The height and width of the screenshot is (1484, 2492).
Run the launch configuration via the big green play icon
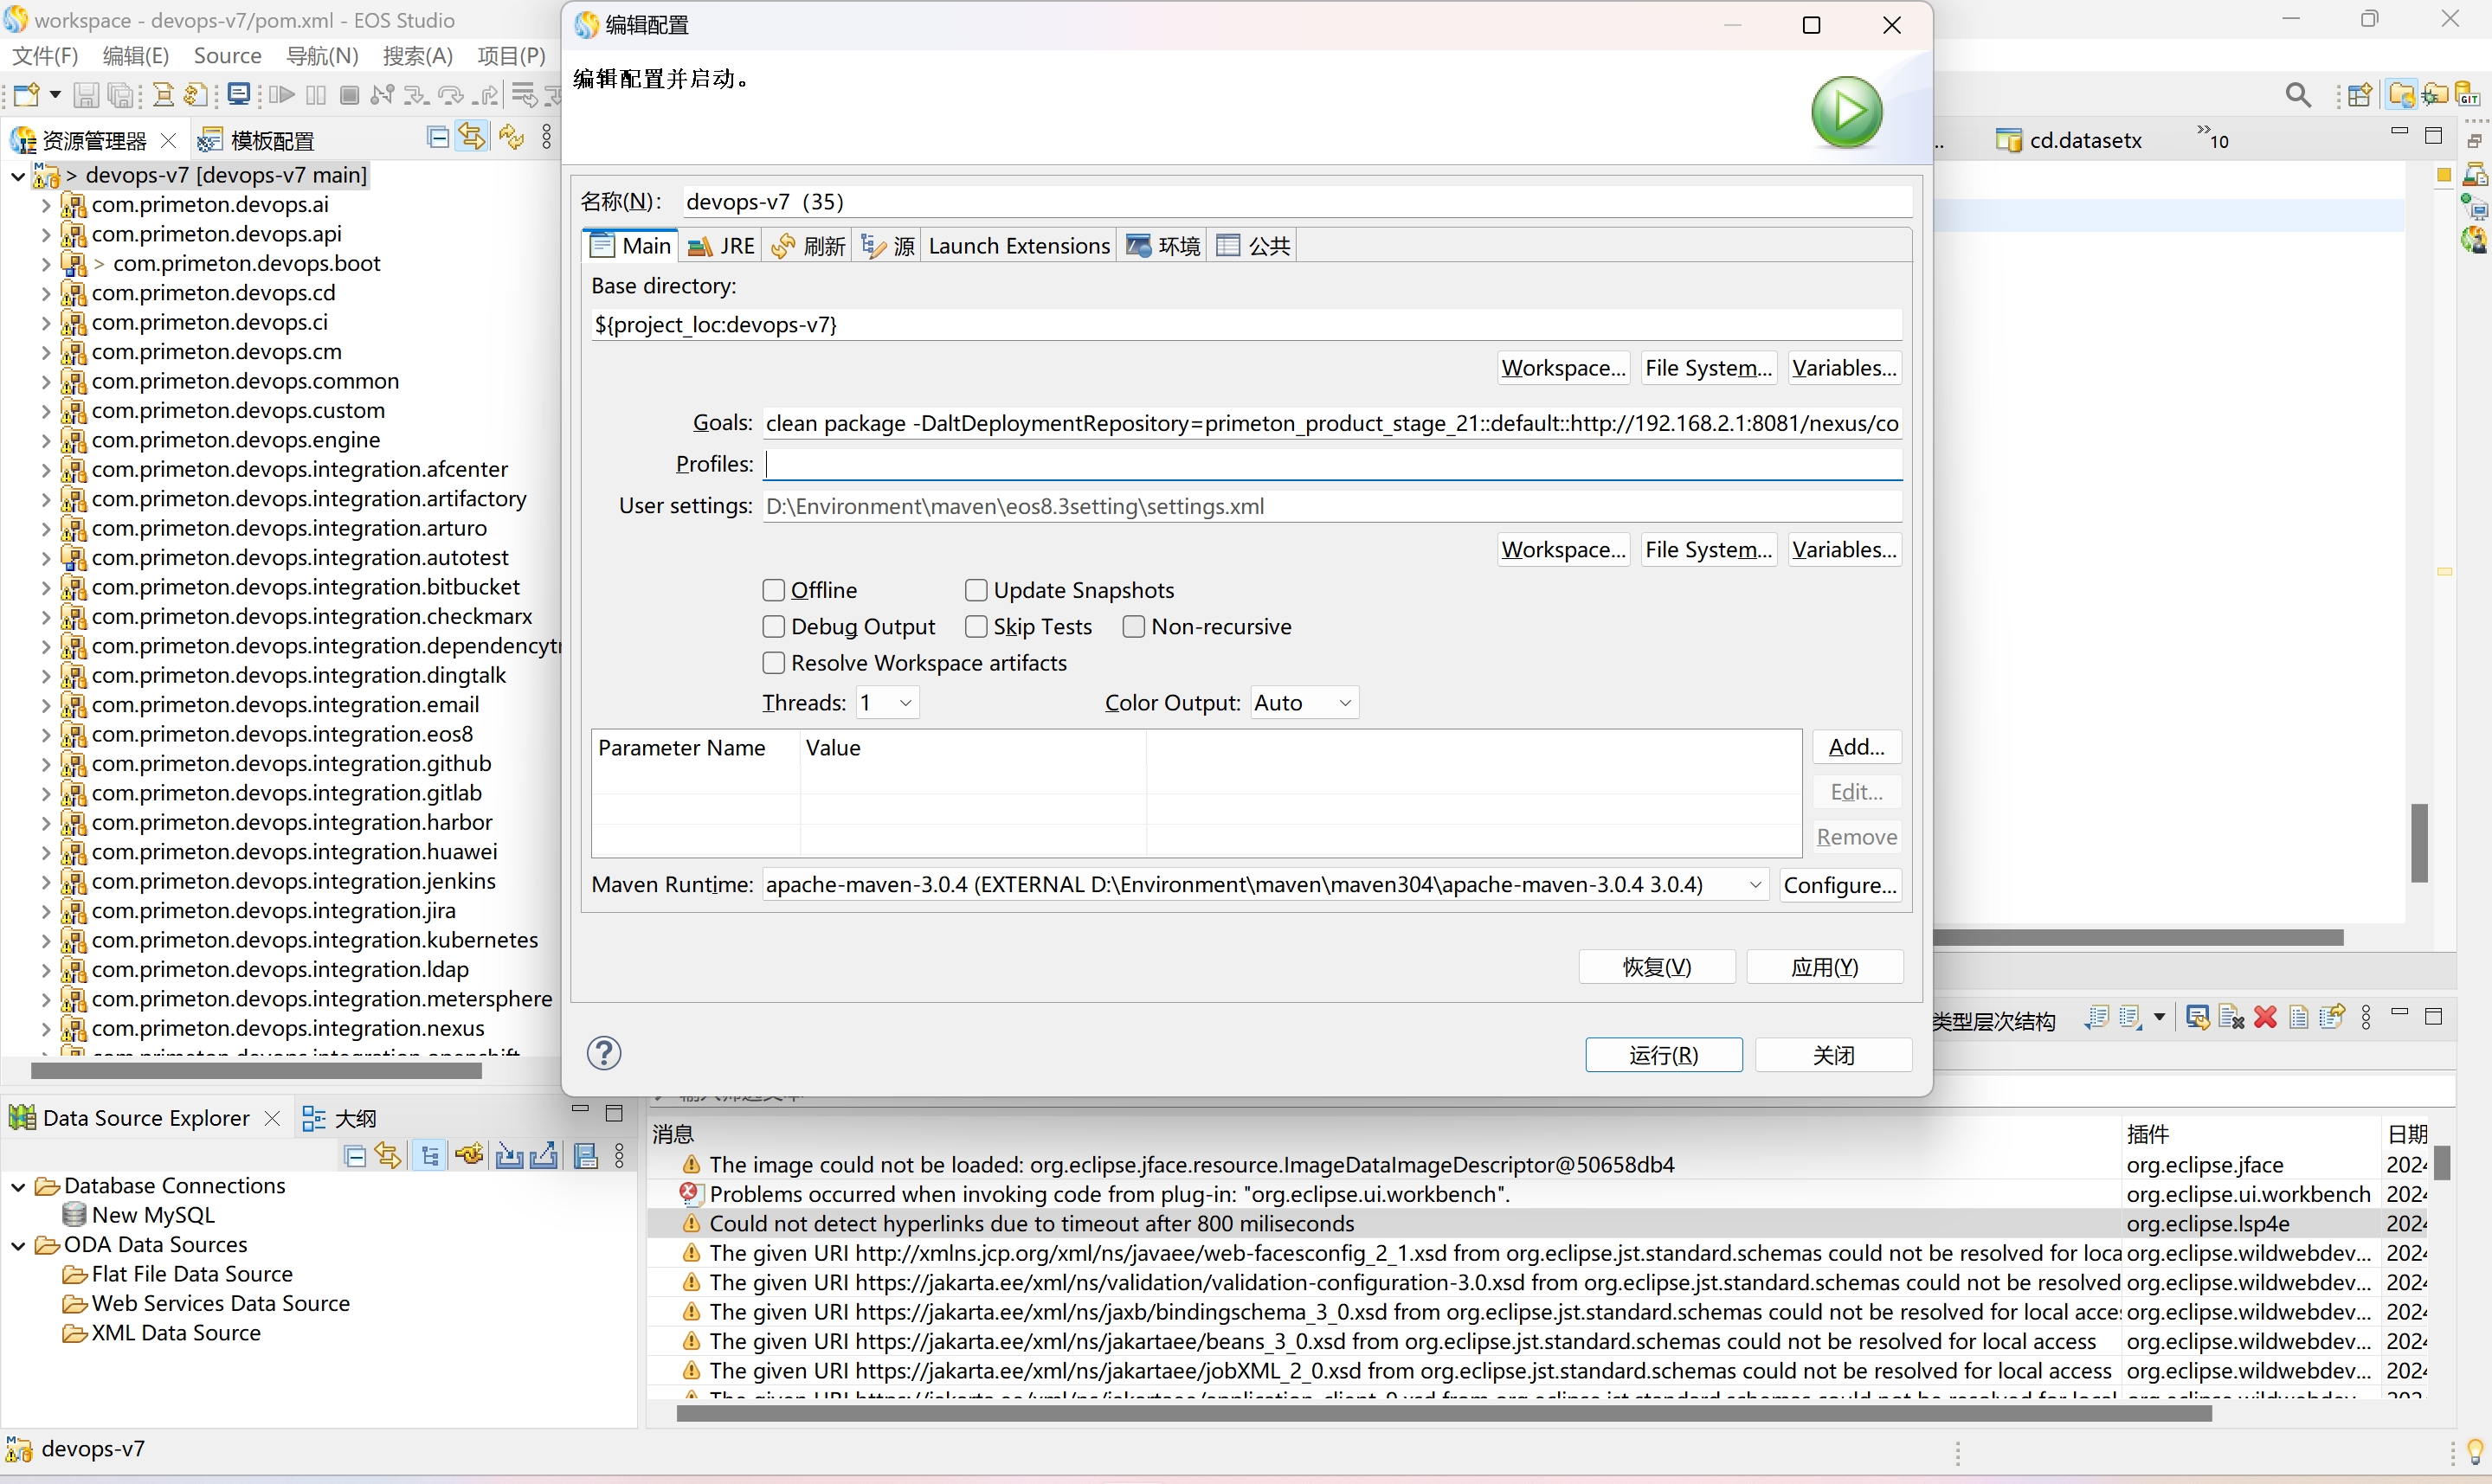[x=1845, y=112]
